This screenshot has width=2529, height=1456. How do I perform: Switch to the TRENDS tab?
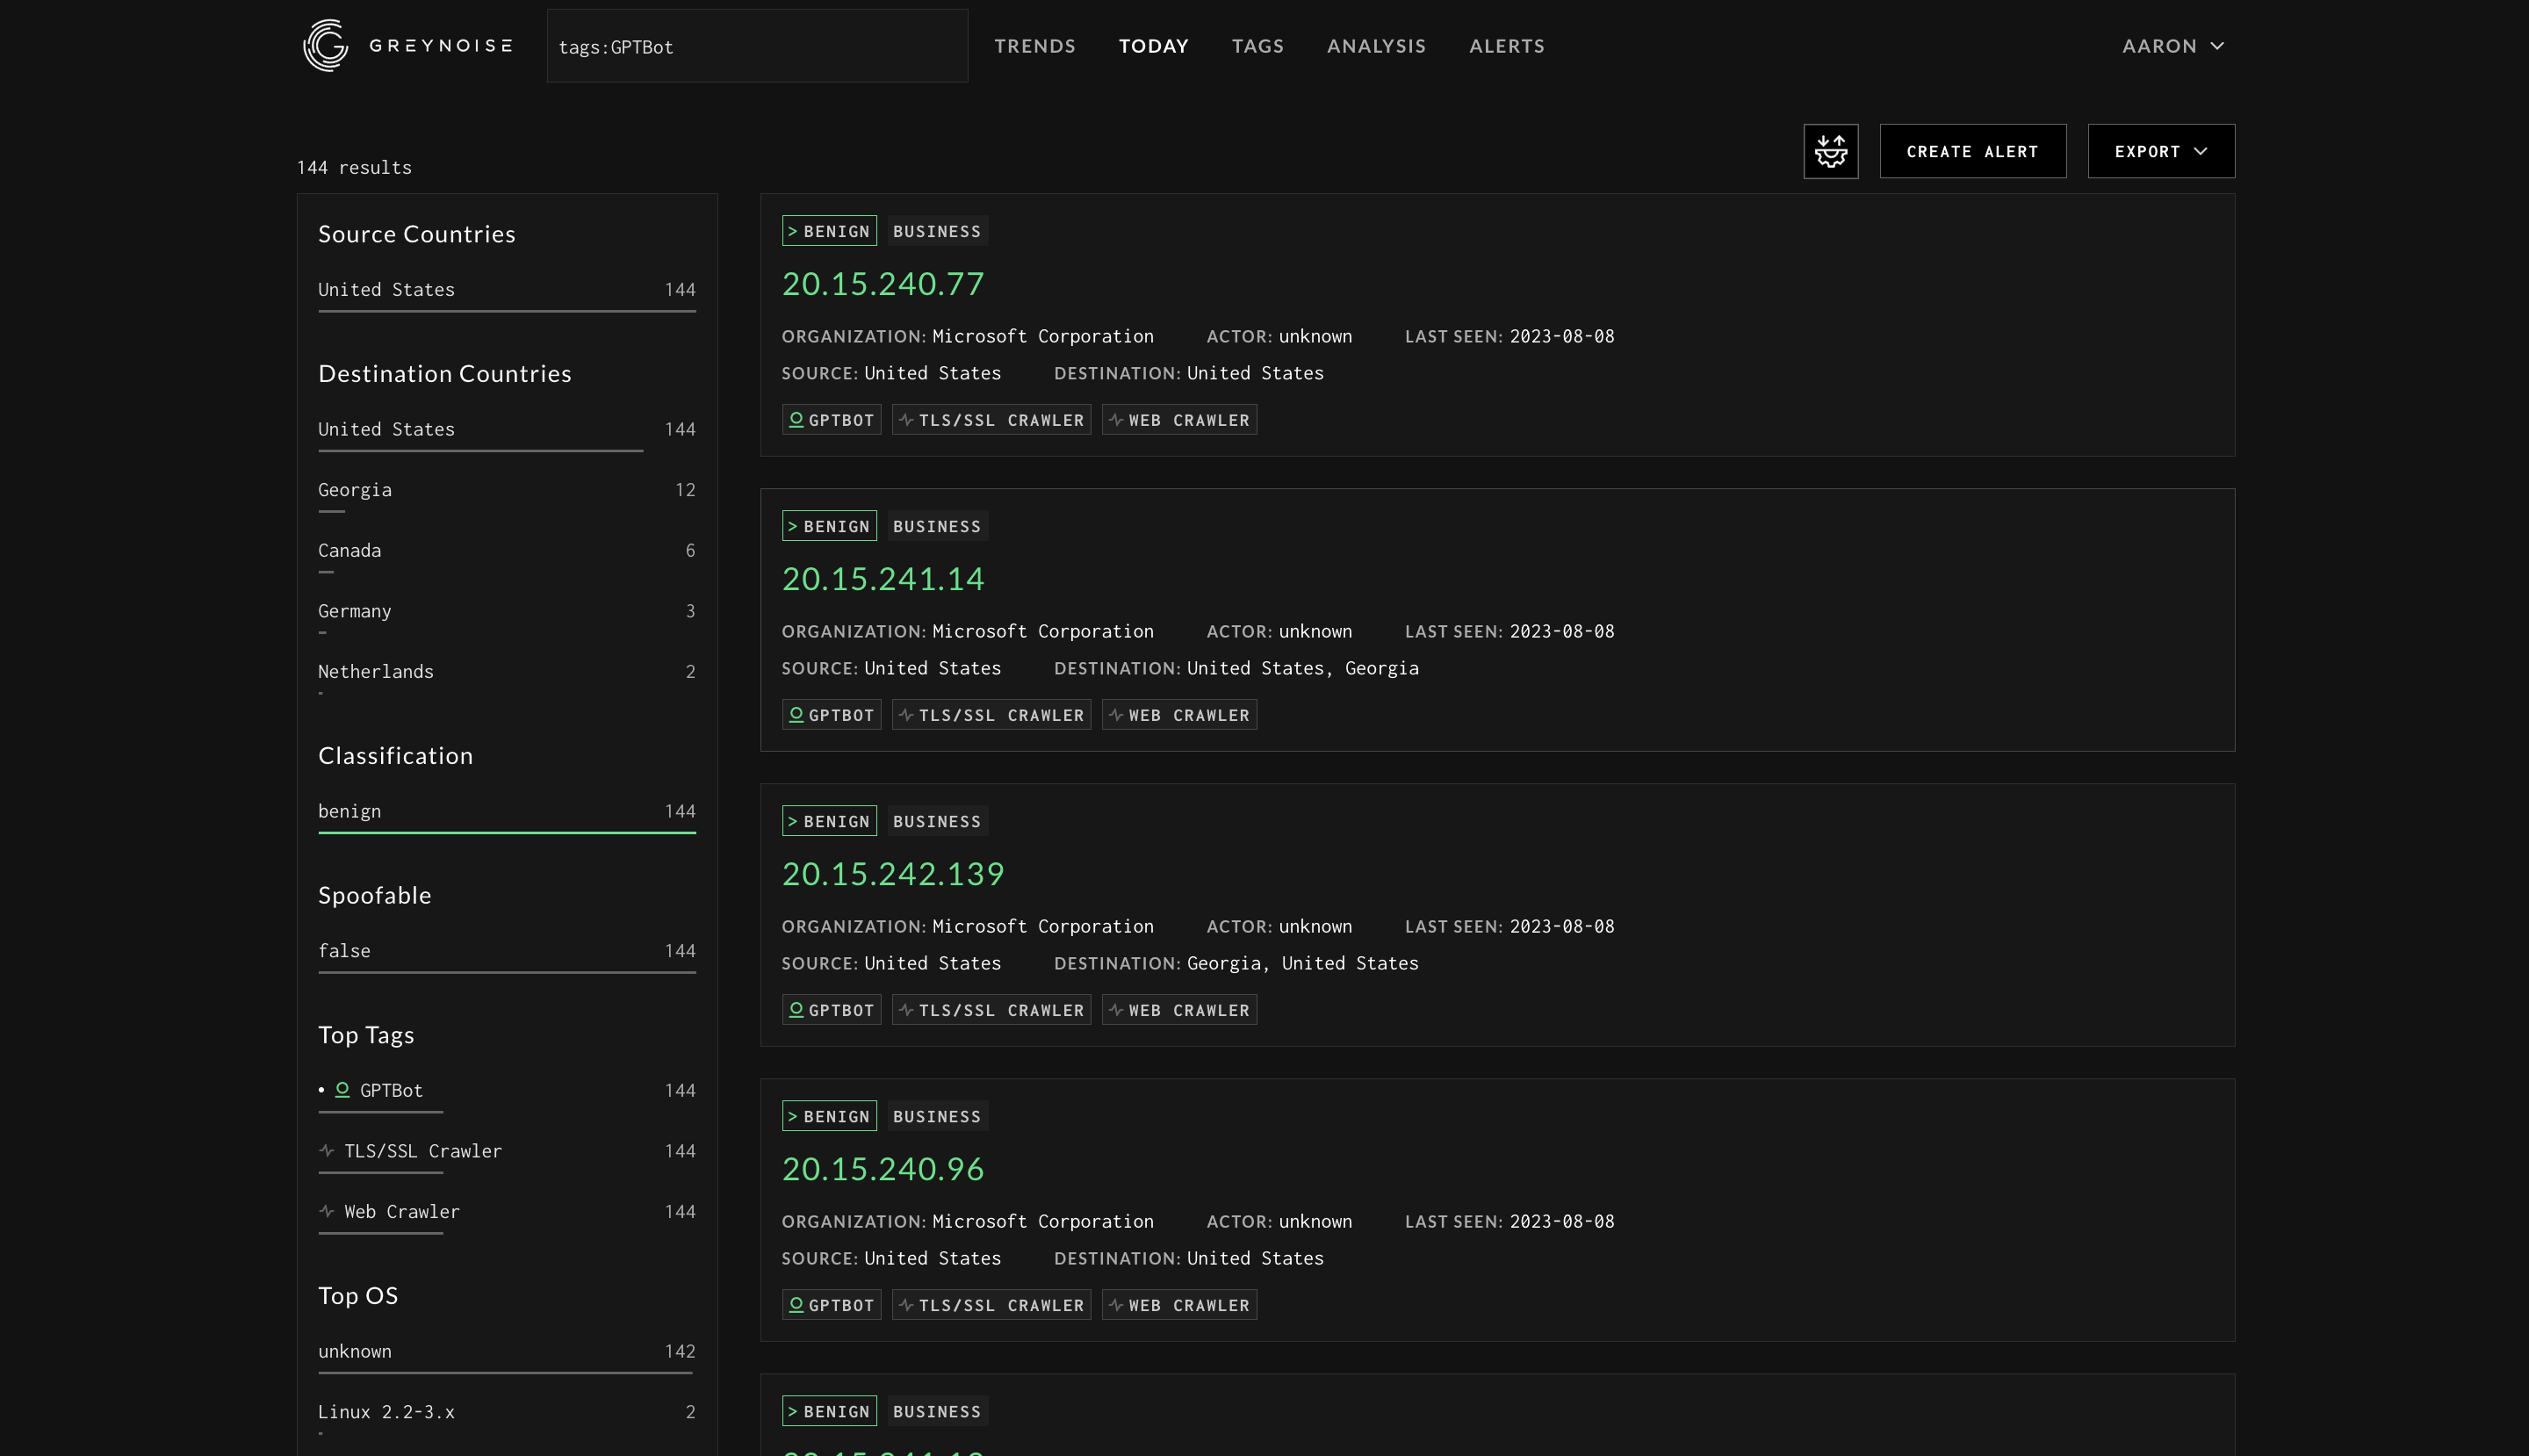(1035, 46)
